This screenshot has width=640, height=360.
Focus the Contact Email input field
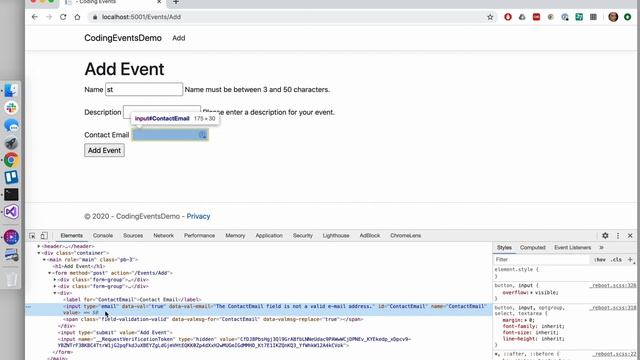170,135
